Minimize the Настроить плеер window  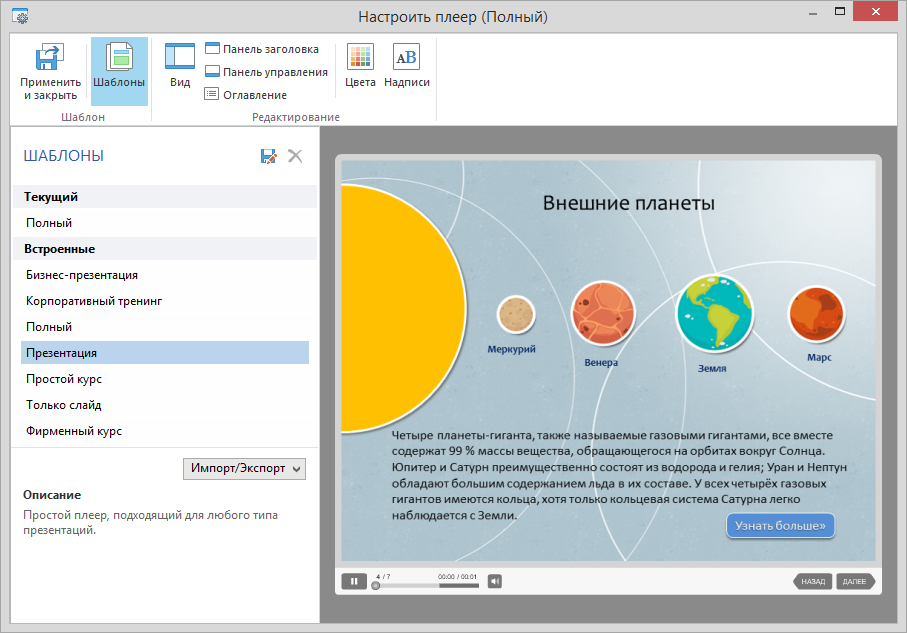pos(813,13)
